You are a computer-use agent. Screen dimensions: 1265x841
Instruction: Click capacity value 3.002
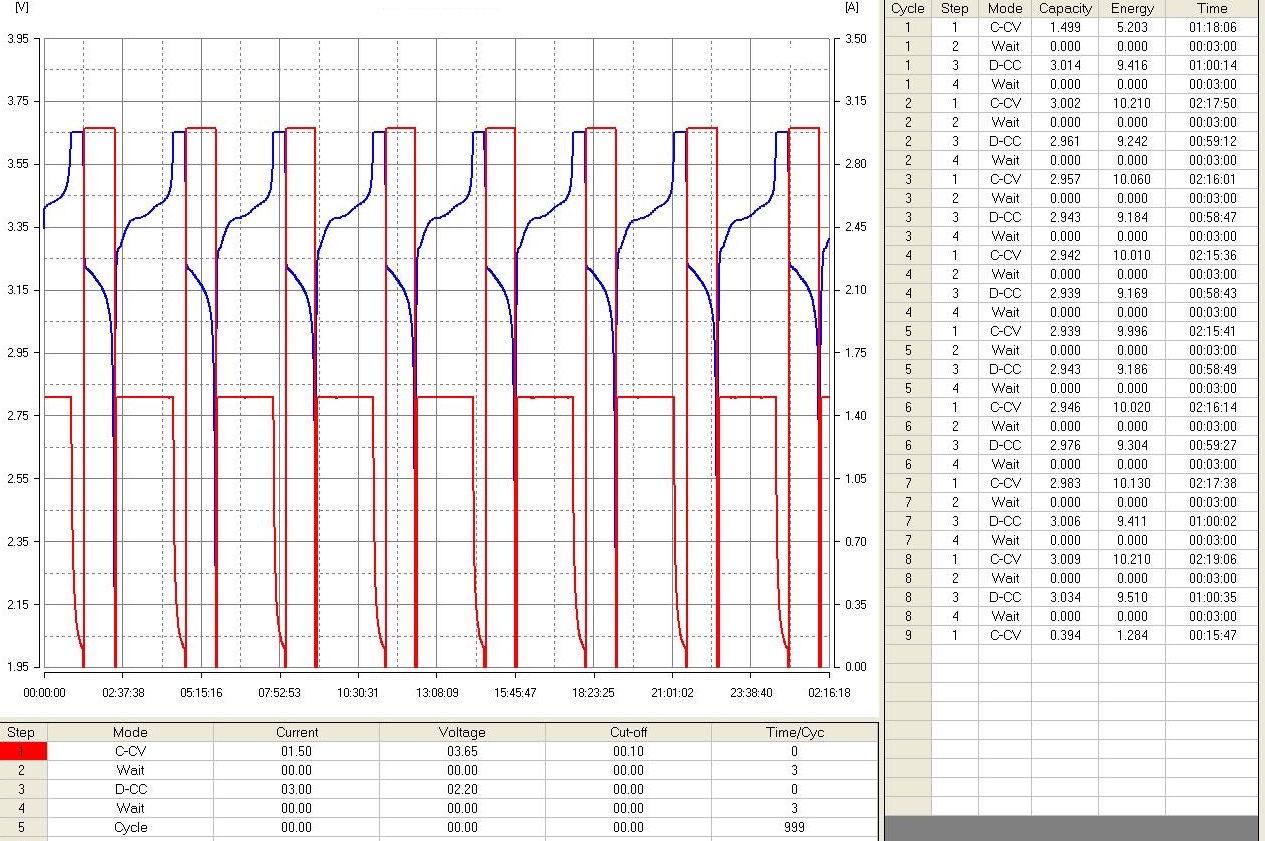click(1065, 103)
